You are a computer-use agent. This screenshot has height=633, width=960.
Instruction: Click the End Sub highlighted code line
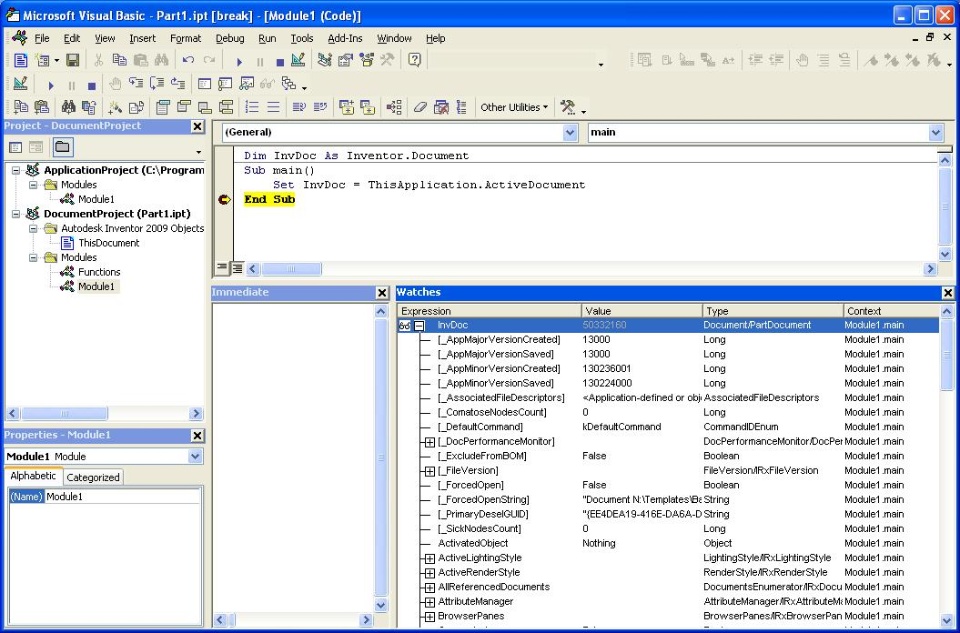[269, 200]
